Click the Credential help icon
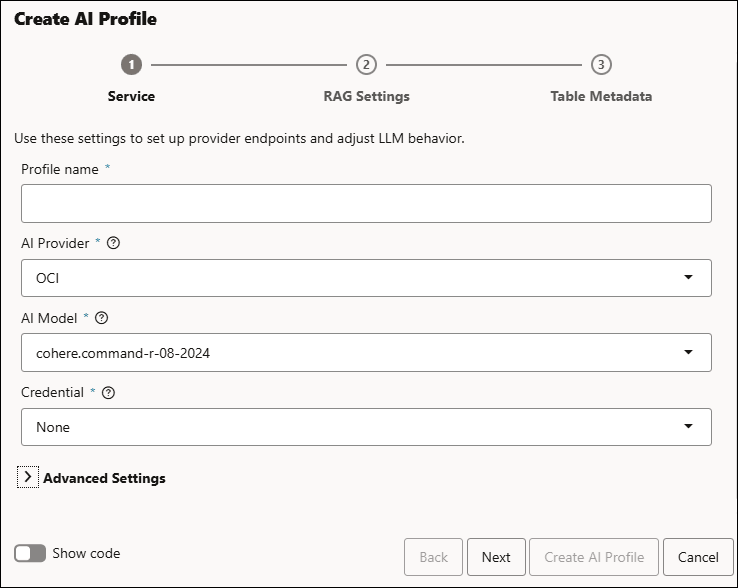 [109, 393]
